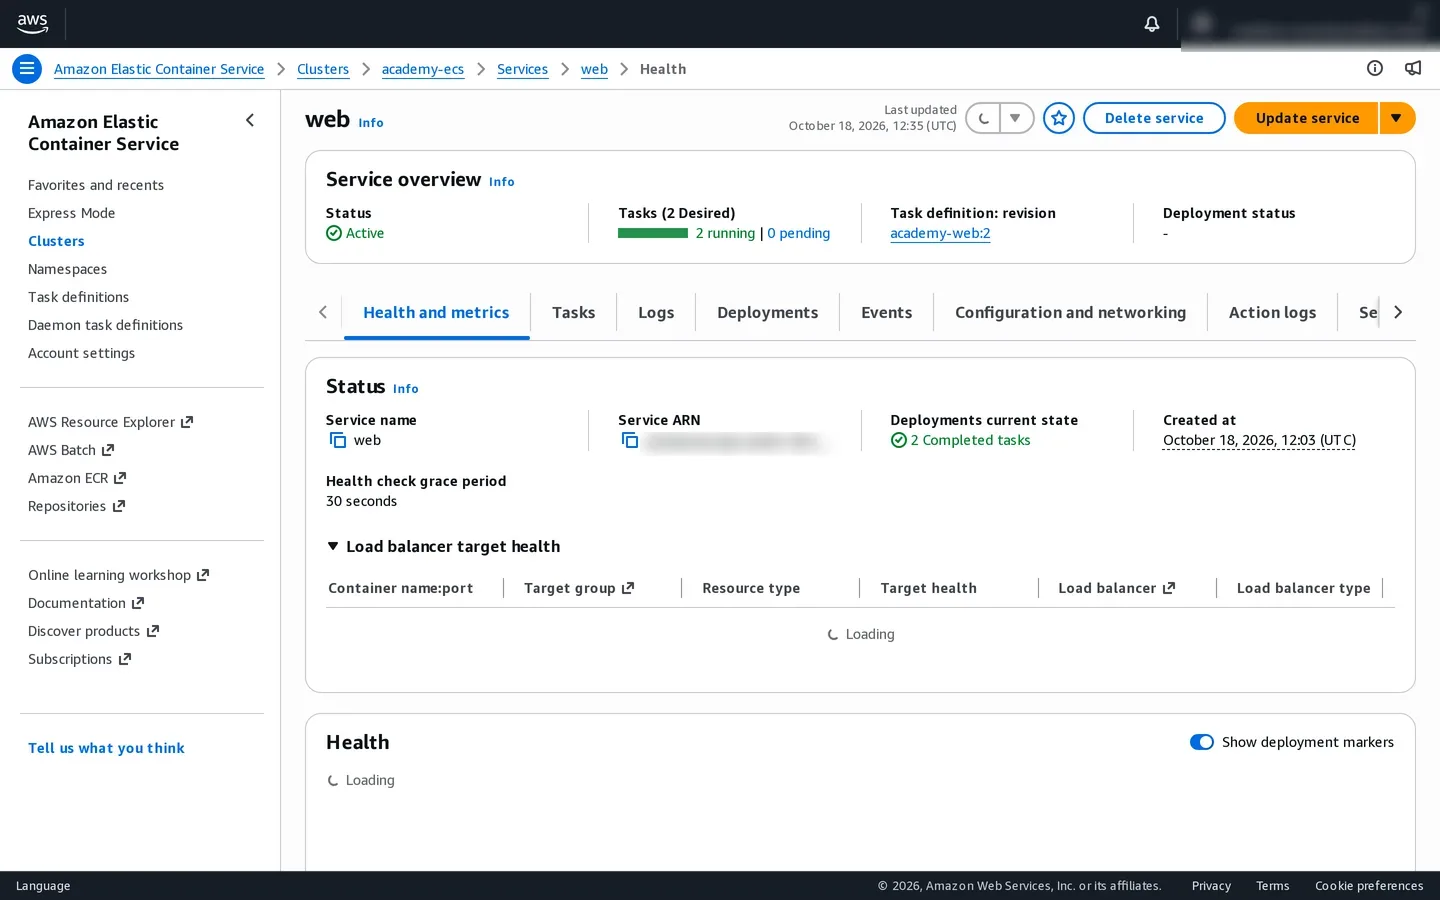
Task: Open the notifications bell
Action: [x=1152, y=23]
